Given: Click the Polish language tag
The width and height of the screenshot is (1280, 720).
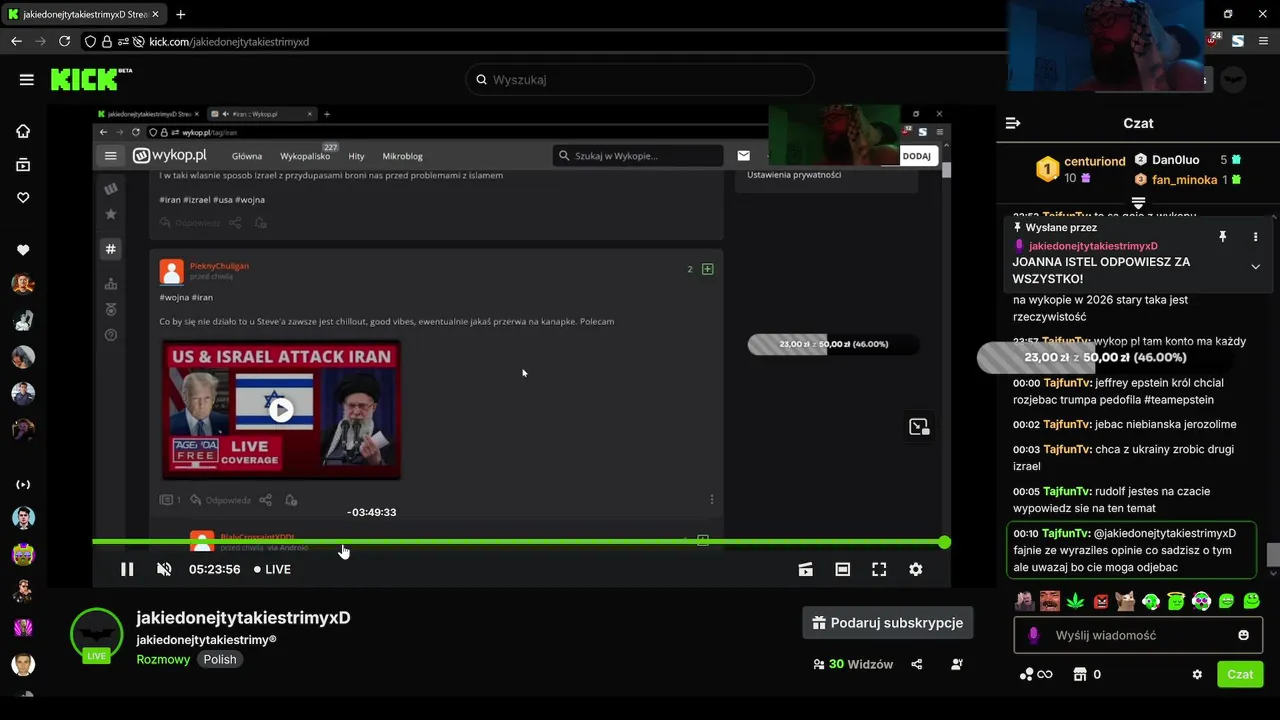Looking at the screenshot, I should point(220,659).
